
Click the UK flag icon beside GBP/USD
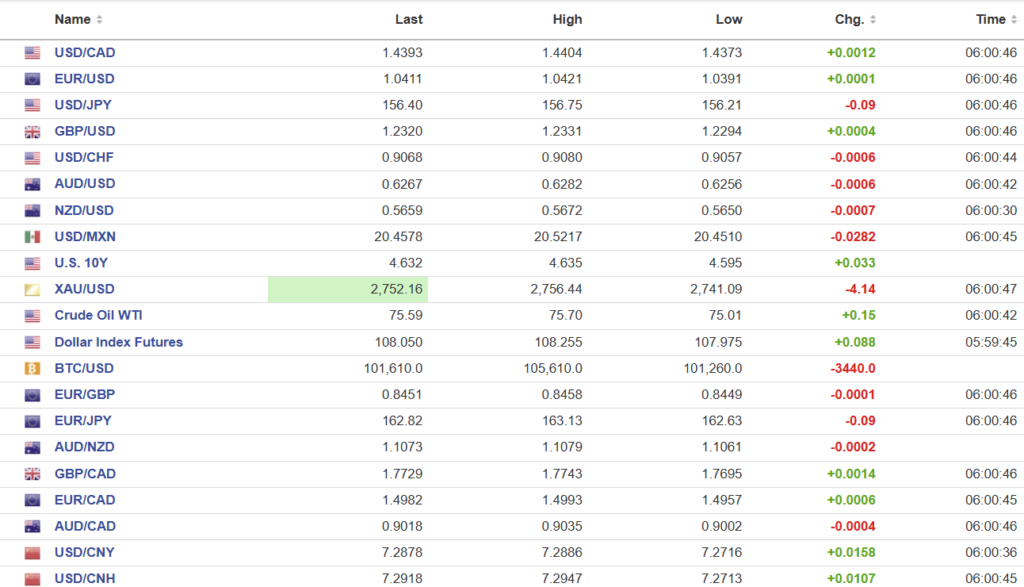pos(32,132)
